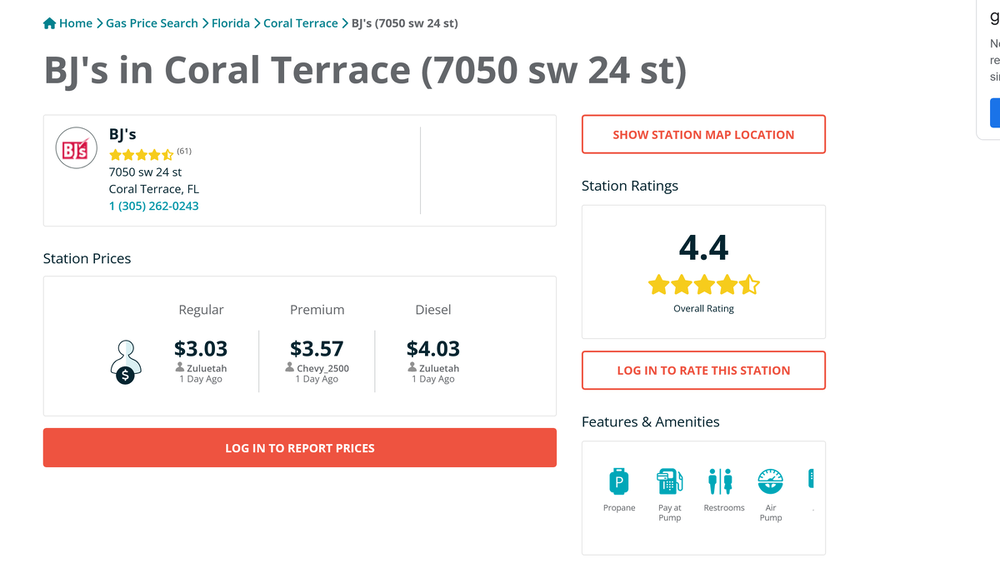Viewport: 1000px width, 588px height.
Task: Show station map location
Action: click(x=703, y=135)
